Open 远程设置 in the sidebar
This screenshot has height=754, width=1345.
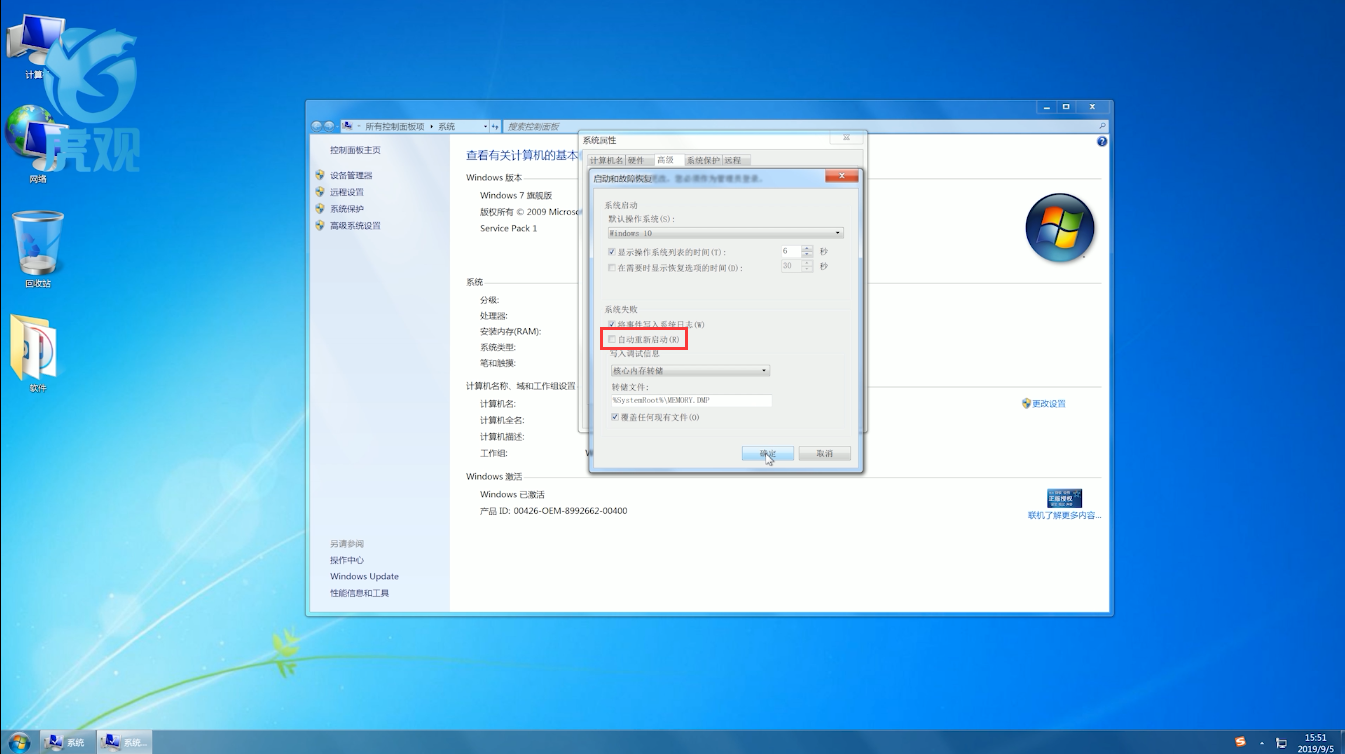tap(347, 192)
